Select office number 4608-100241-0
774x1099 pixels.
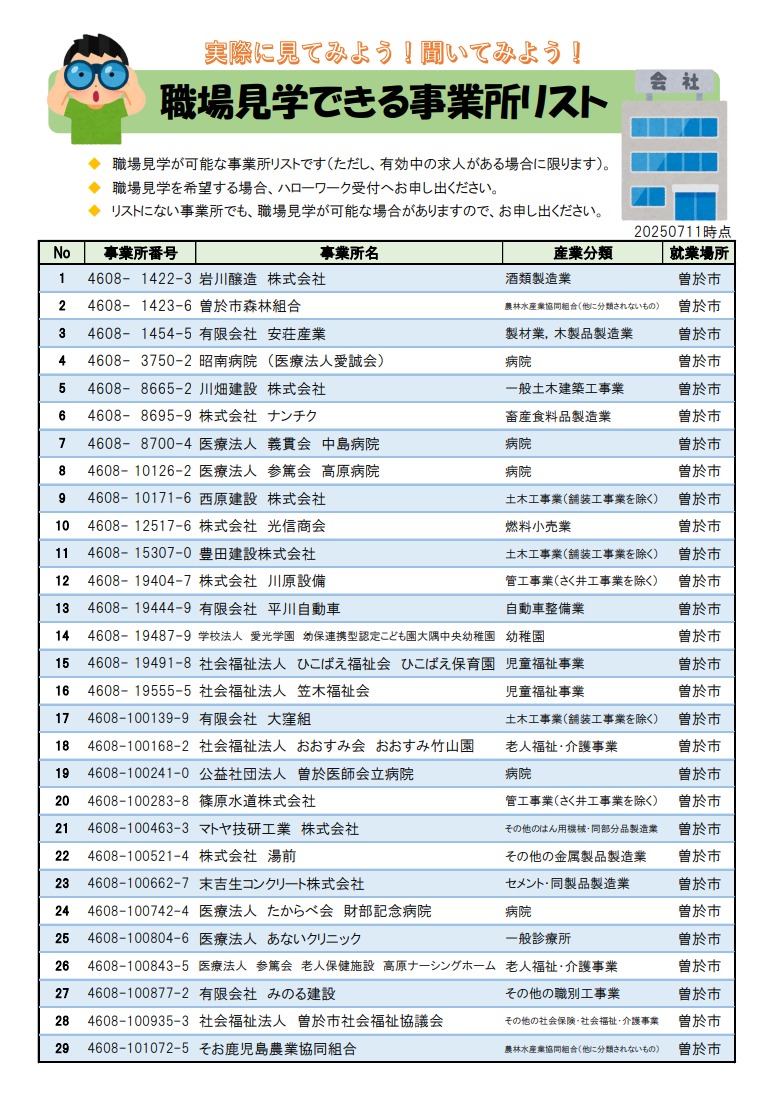click(138, 774)
